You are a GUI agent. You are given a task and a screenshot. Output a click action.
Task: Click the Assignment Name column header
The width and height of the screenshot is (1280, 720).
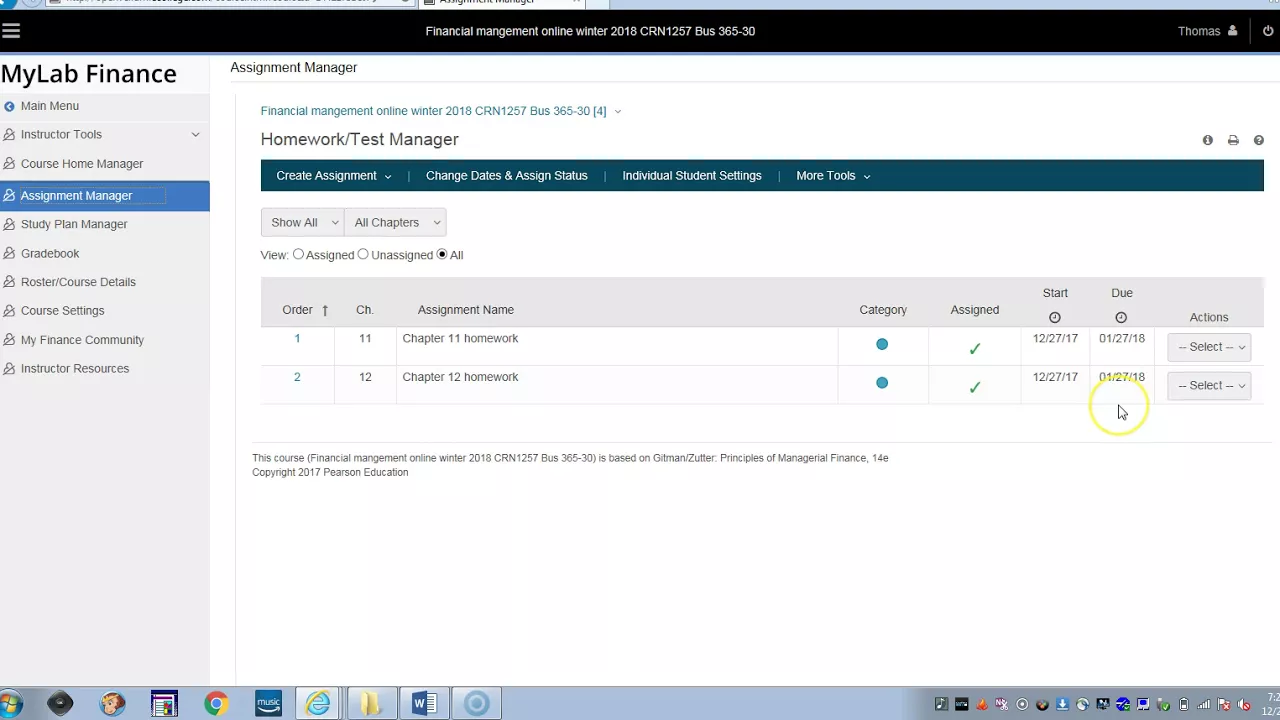coord(466,310)
